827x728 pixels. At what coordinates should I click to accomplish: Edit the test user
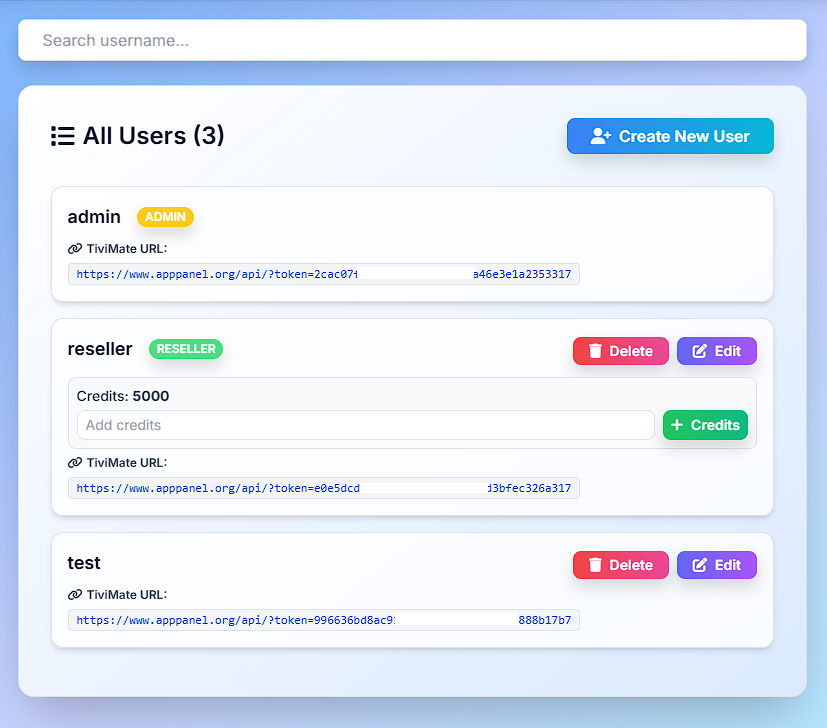pyautogui.click(x=717, y=565)
